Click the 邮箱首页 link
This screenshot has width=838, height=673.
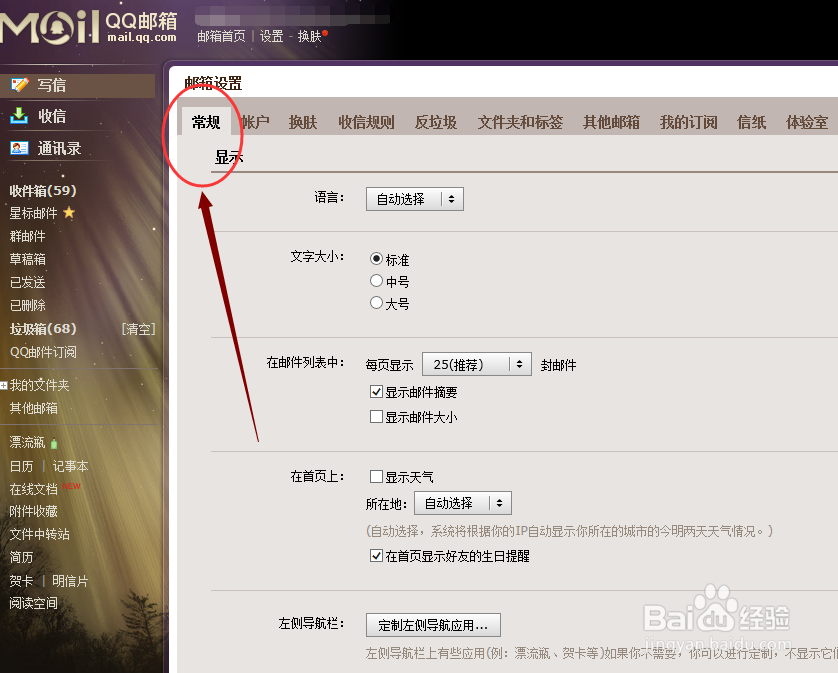[x=221, y=36]
